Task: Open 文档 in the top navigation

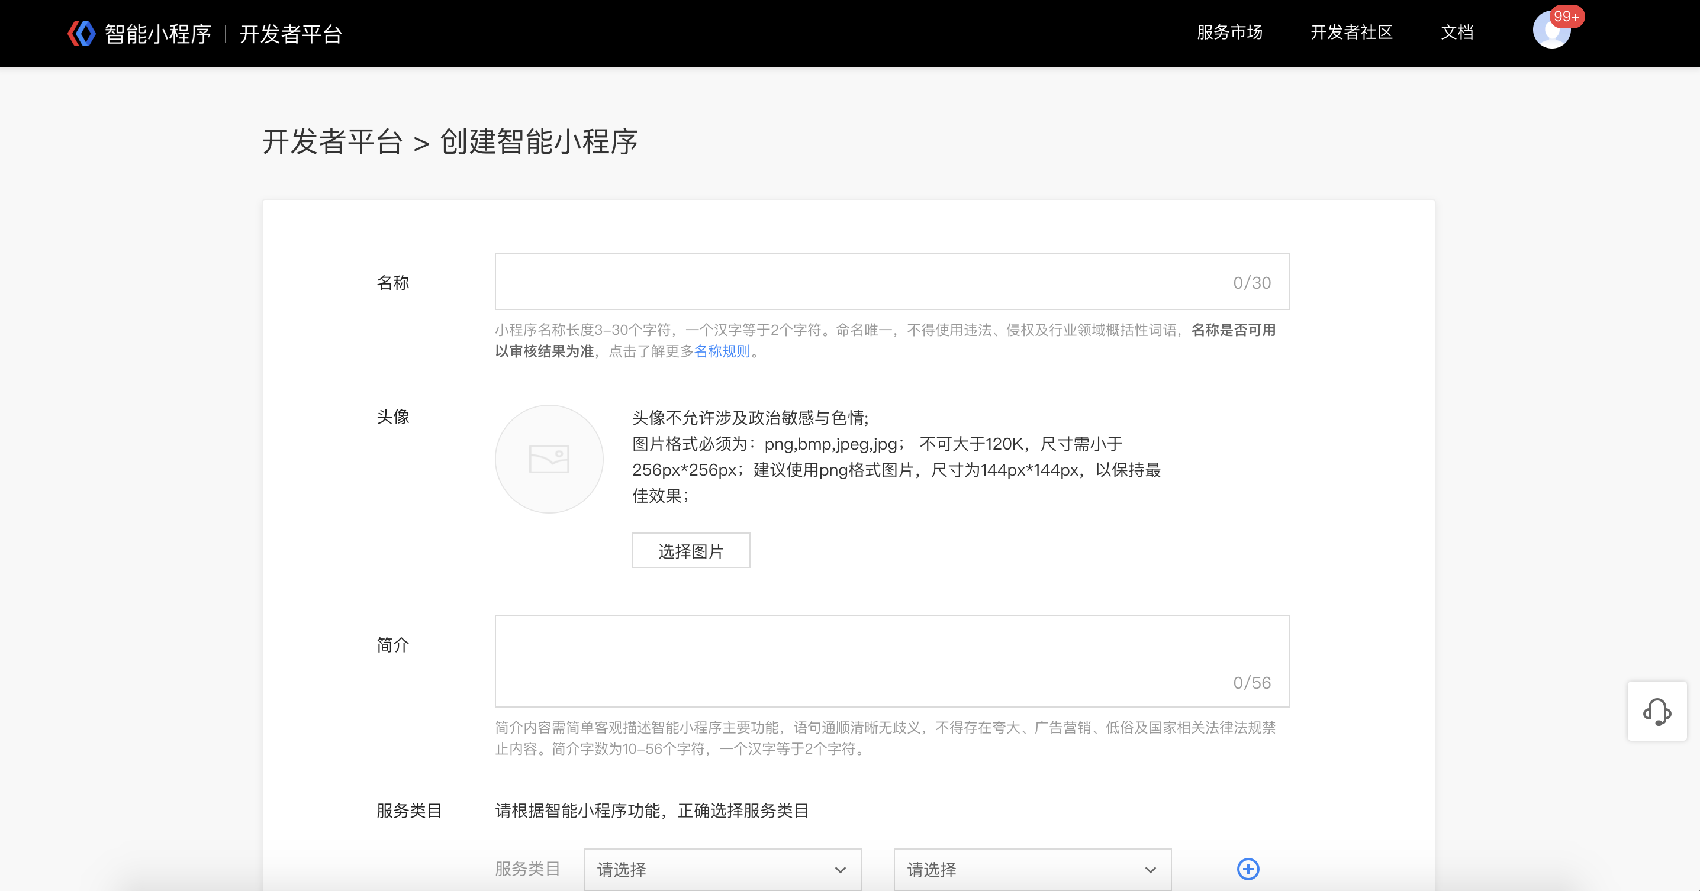Action: pyautogui.click(x=1457, y=33)
